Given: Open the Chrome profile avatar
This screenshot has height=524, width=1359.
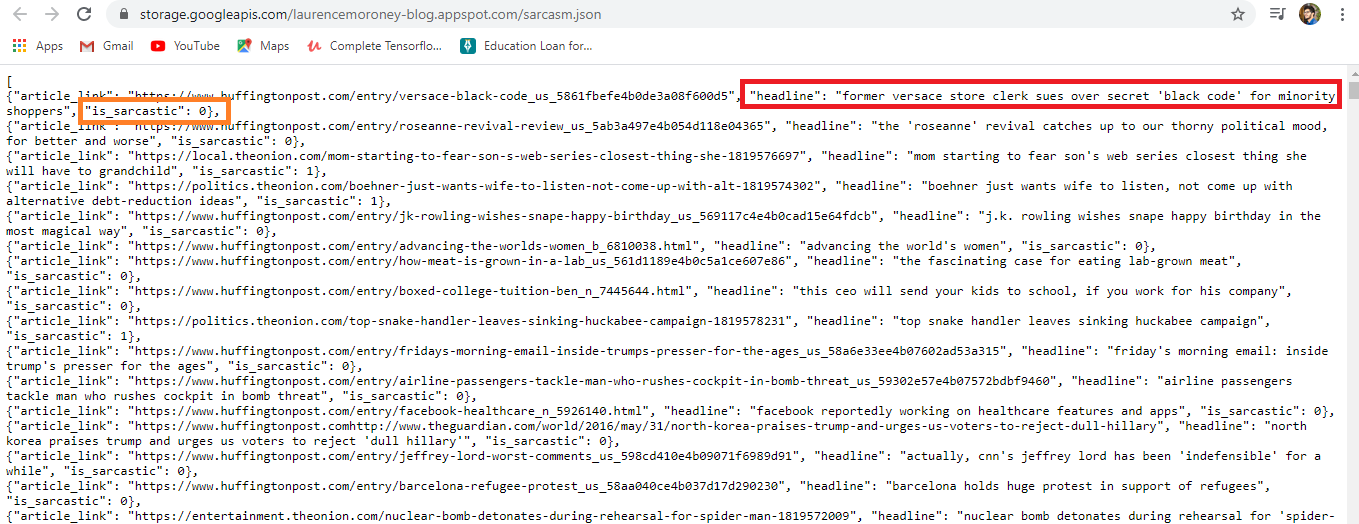Looking at the screenshot, I should pos(1309,15).
